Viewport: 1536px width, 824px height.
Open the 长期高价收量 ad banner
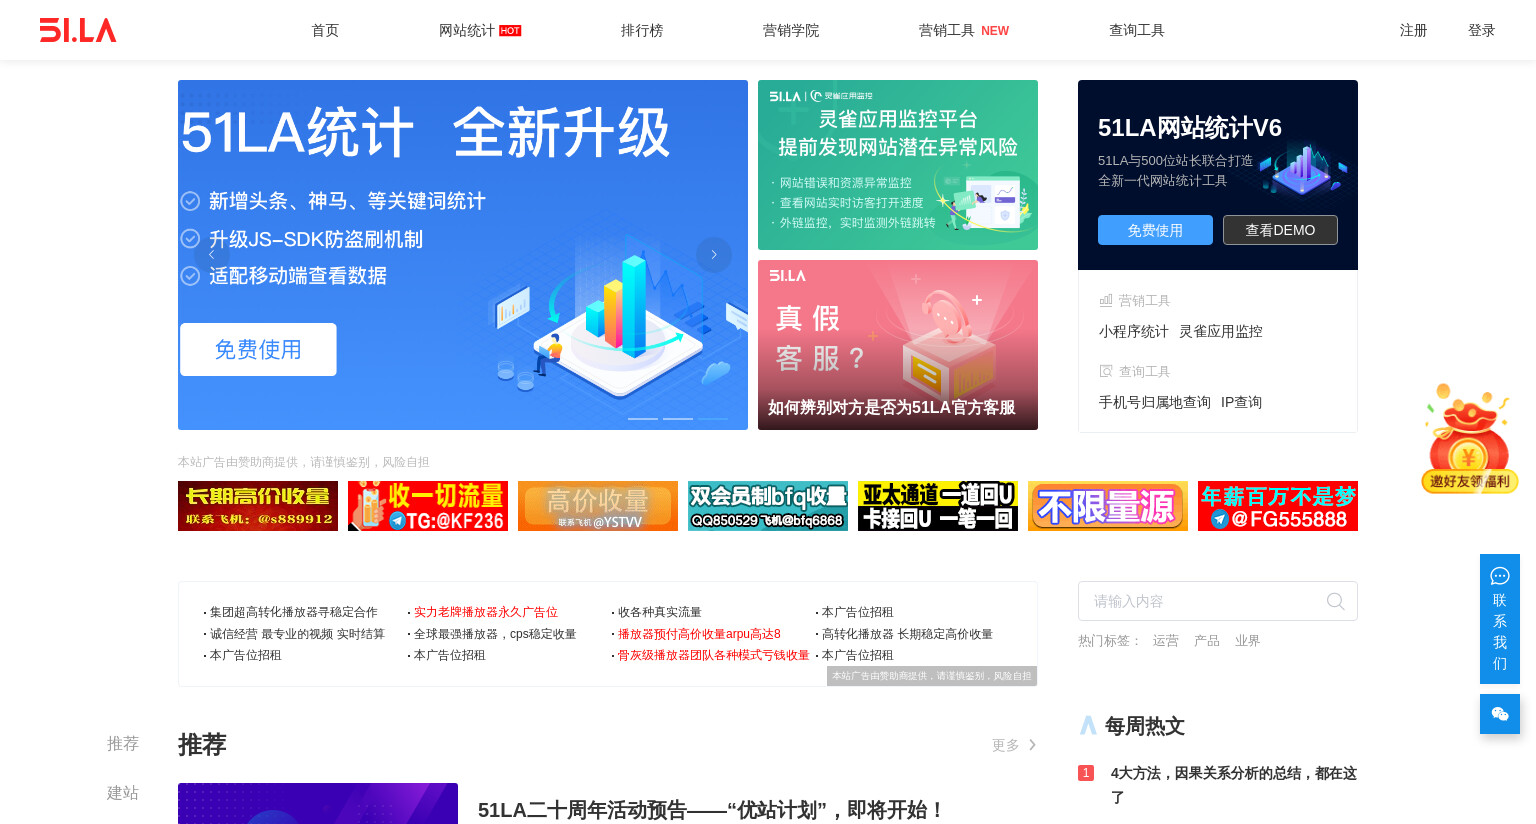point(258,506)
